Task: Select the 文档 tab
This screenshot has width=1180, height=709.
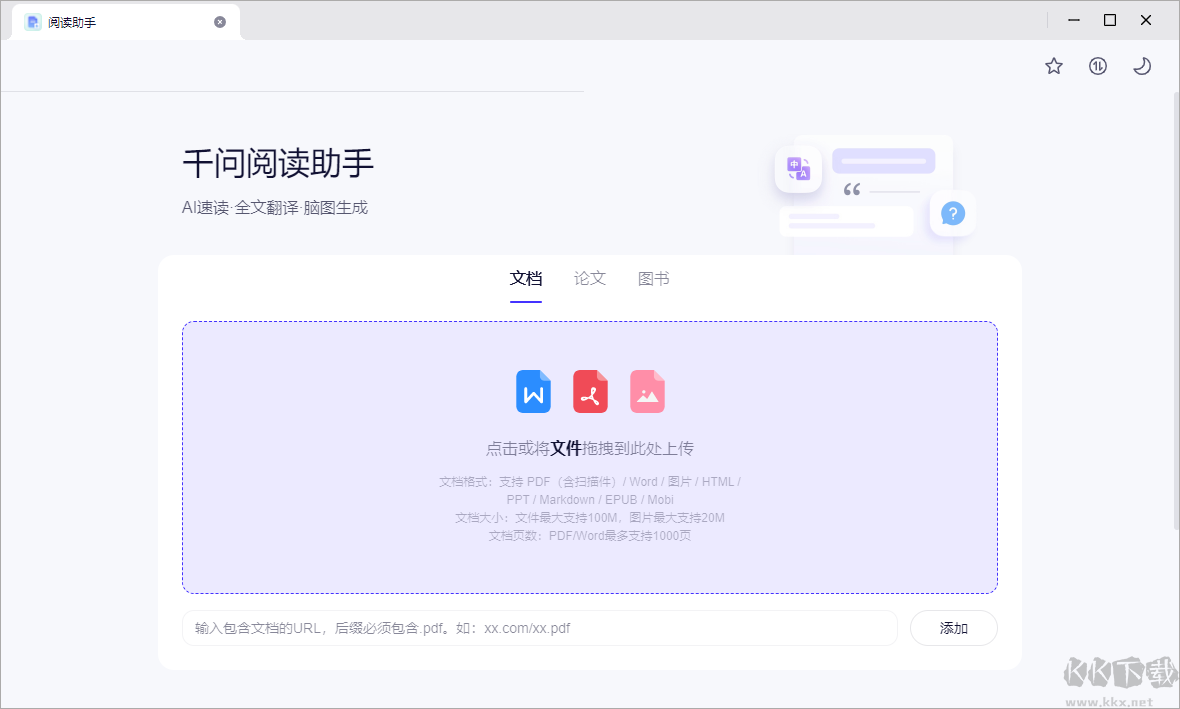Action: [526, 278]
